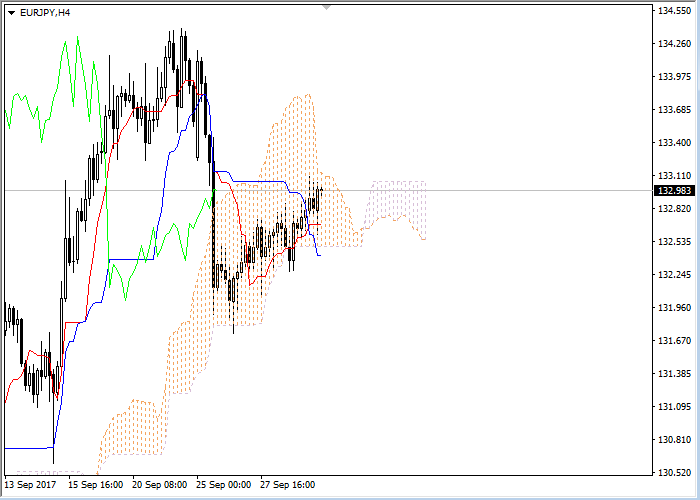
Task: Click the 133.685 price scale label
Action: tap(674, 110)
